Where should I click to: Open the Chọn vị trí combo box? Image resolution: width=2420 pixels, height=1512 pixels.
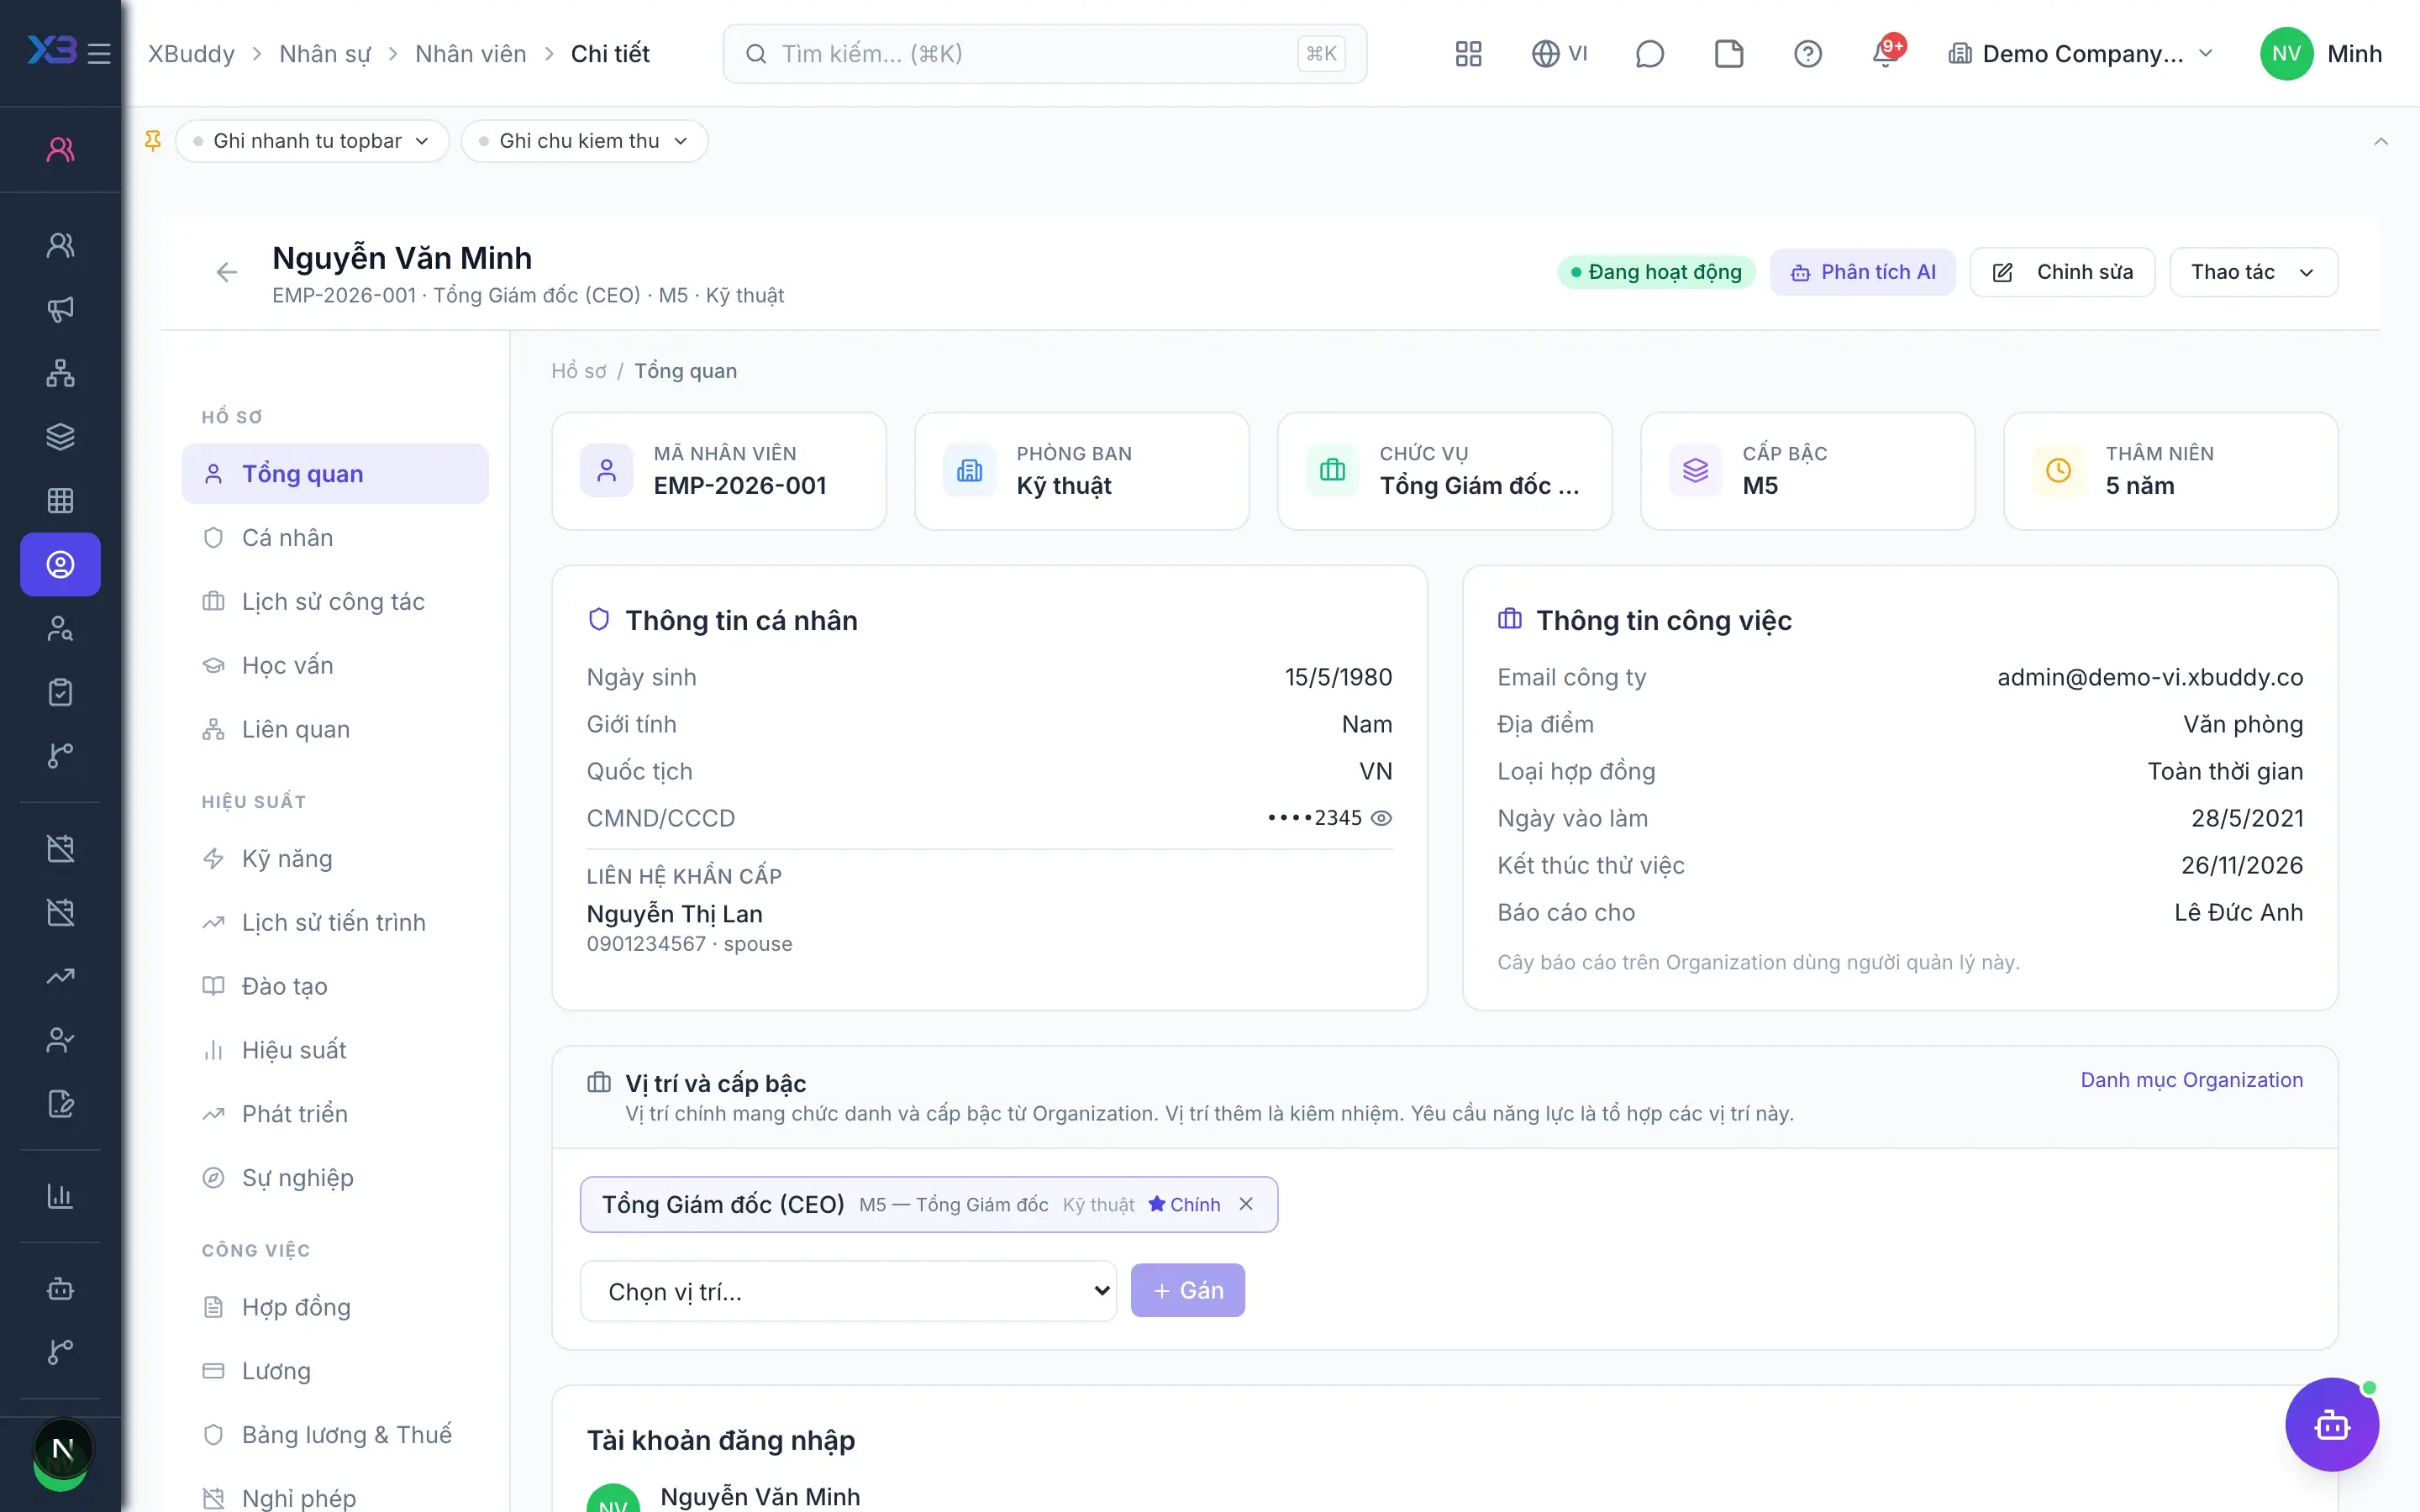tap(848, 1291)
